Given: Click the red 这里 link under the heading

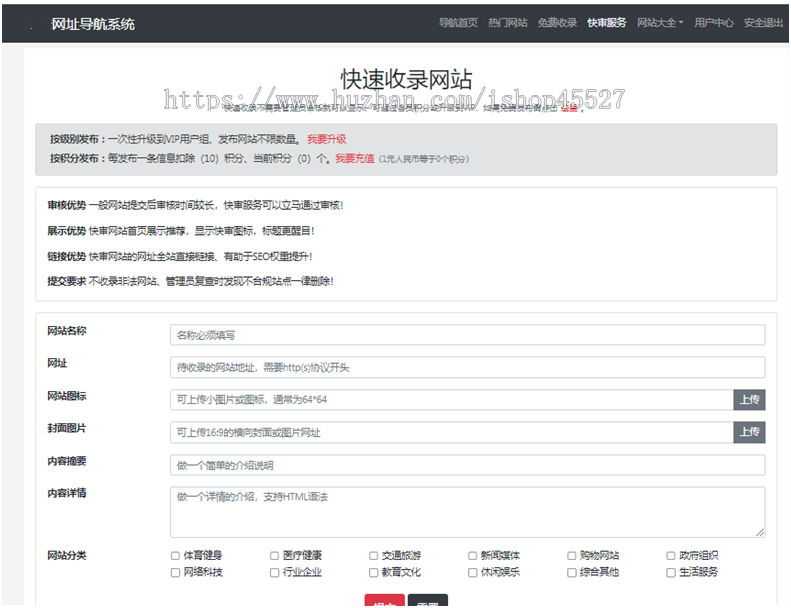Looking at the screenshot, I should pos(569,108).
